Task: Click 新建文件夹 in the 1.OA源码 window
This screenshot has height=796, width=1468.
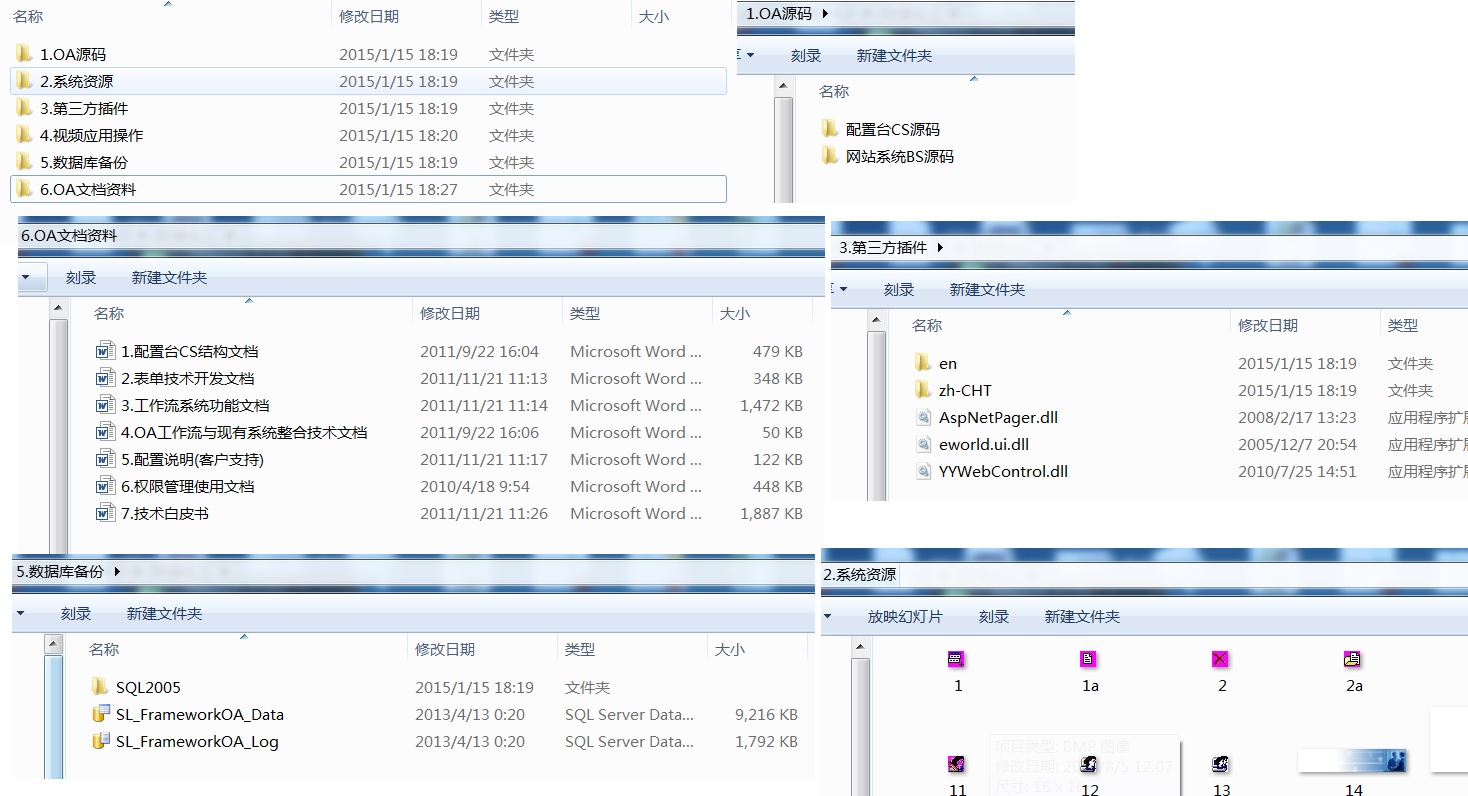Action: [894, 56]
